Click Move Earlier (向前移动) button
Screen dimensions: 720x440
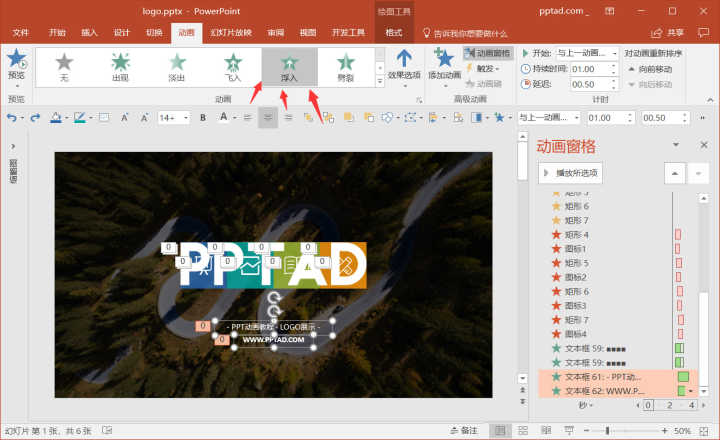pyautogui.click(x=650, y=69)
